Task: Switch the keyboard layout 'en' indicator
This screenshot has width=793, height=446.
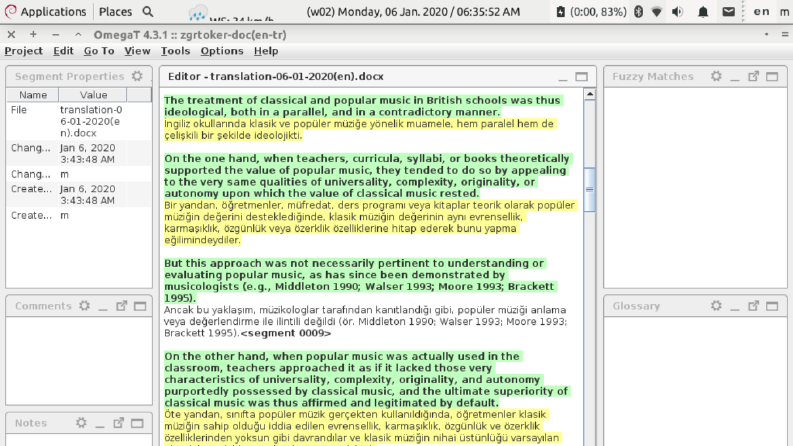Action: [x=762, y=12]
